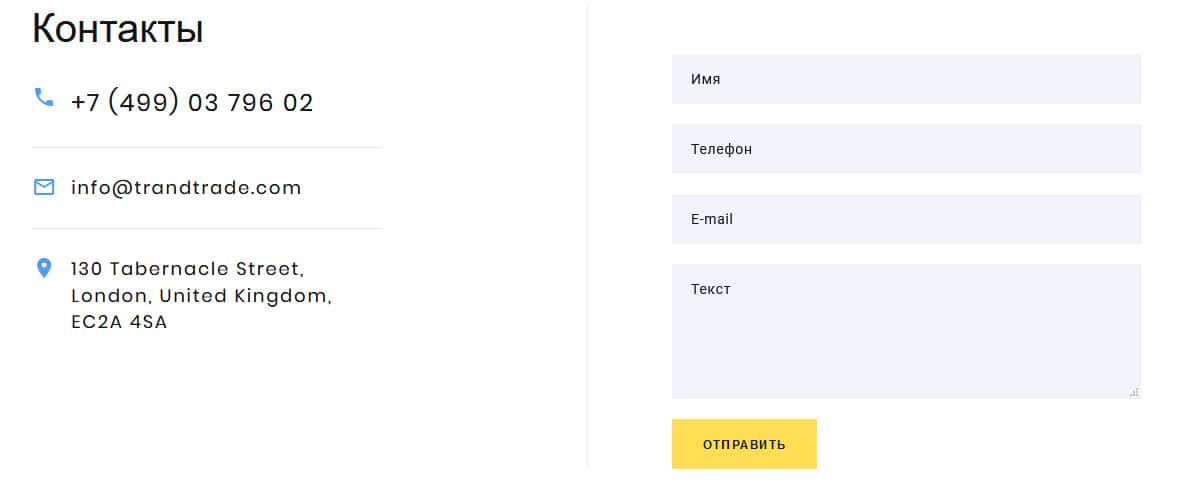The width and height of the screenshot is (1177, 498).
Task: Select the E-mail input field
Action: (x=905, y=219)
